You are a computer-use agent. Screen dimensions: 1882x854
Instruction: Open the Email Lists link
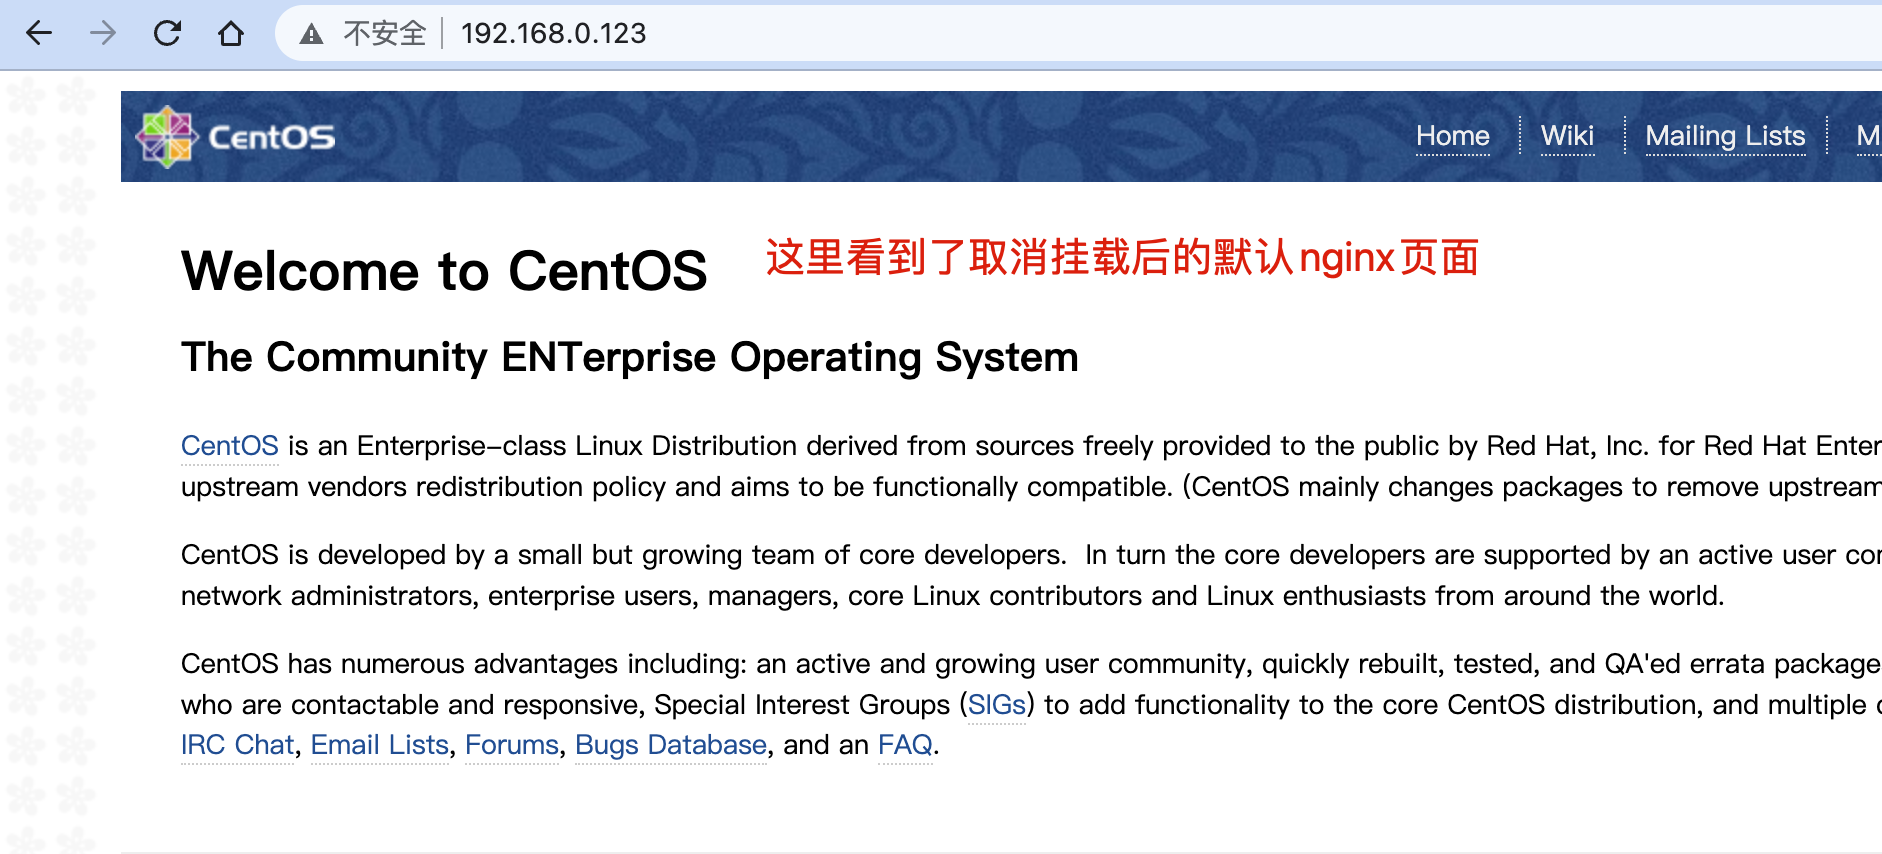(x=379, y=745)
